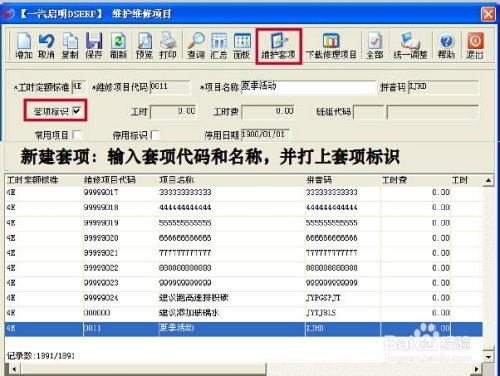This screenshot has width=500, height=376.
Task: Click the table's scroll up arrow
Action: (488, 180)
